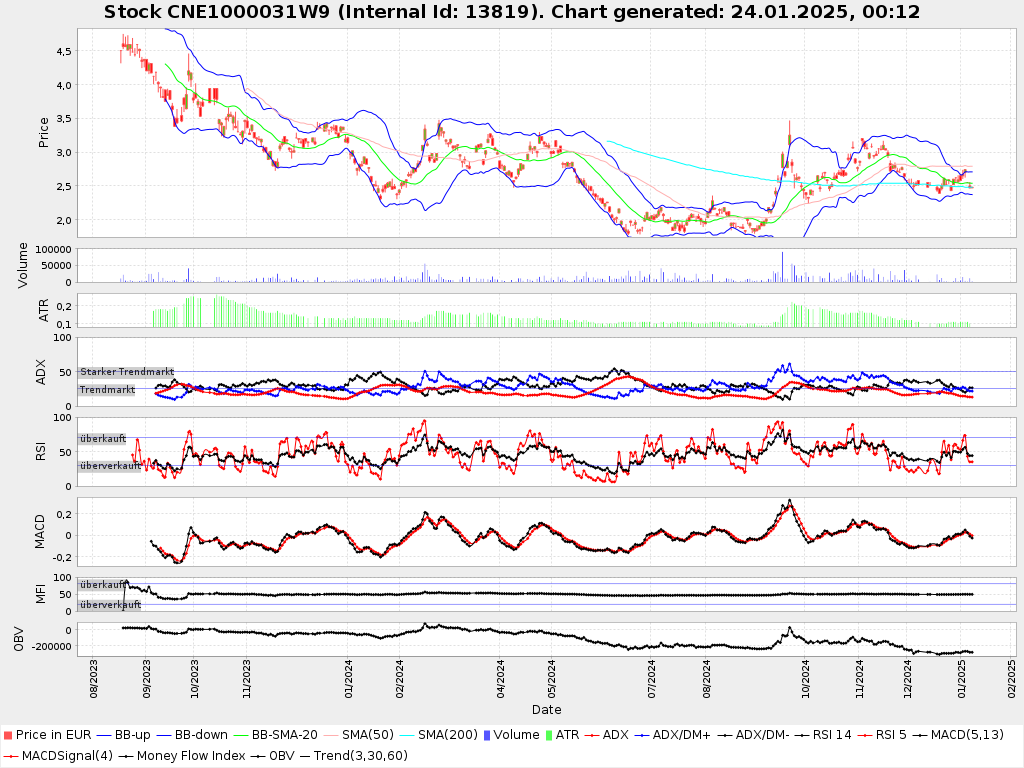The width and height of the screenshot is (1024, 768).
Task: Click the "100000" volume axis value
Action: pyautogui.click(x=54, y=249)
